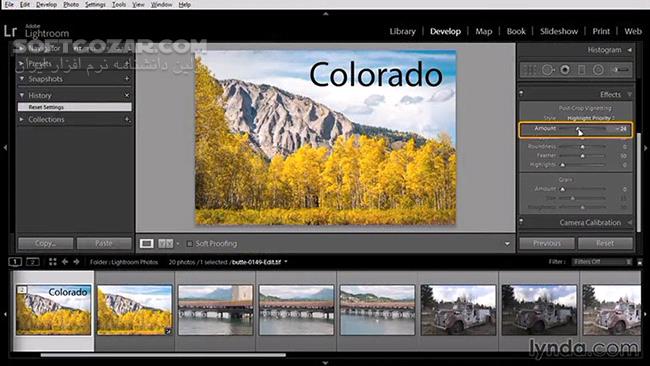This screenshot has height=366, width=650.
Task: Switch to the Map module
Action: tap(483, 31)
